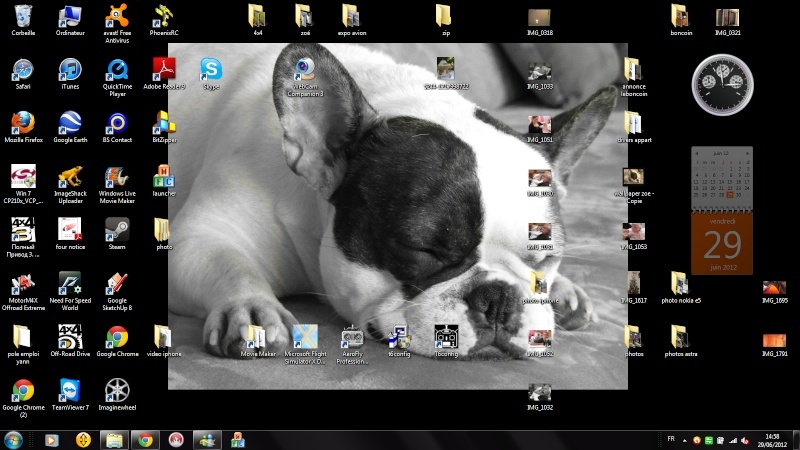Image resolution: width=800 pixels, height=450 pixels.
Task: Open the TeamViewer 7 shortcut
Action: point(70,394)
